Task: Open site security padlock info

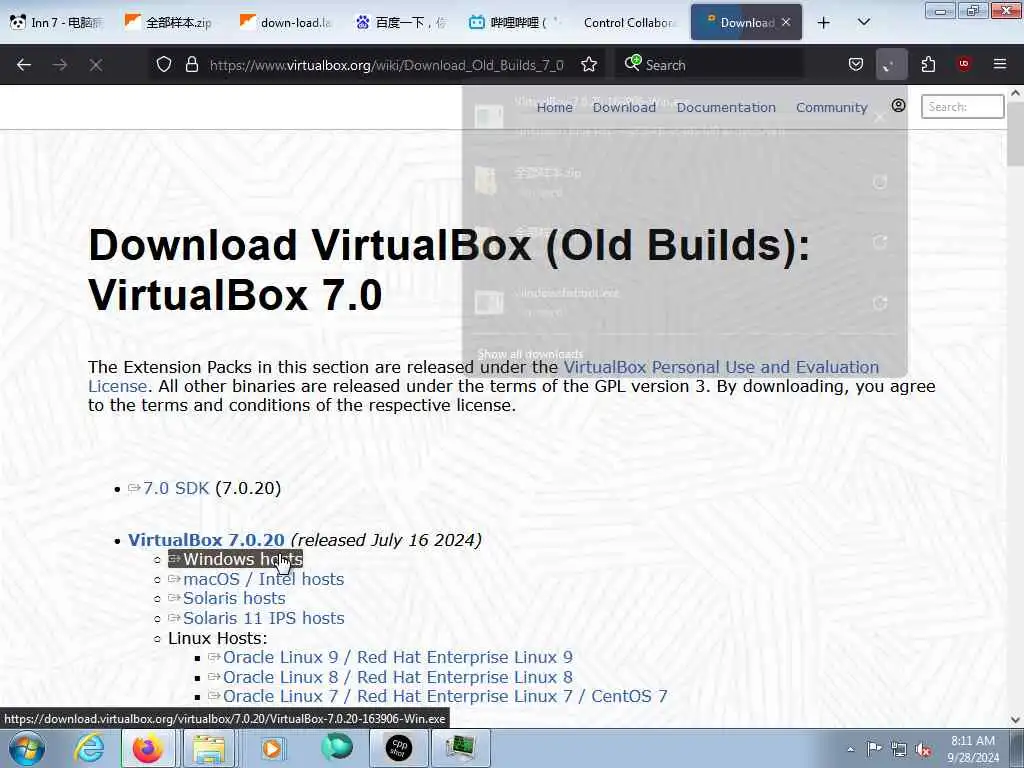Action: pos(191,64)
